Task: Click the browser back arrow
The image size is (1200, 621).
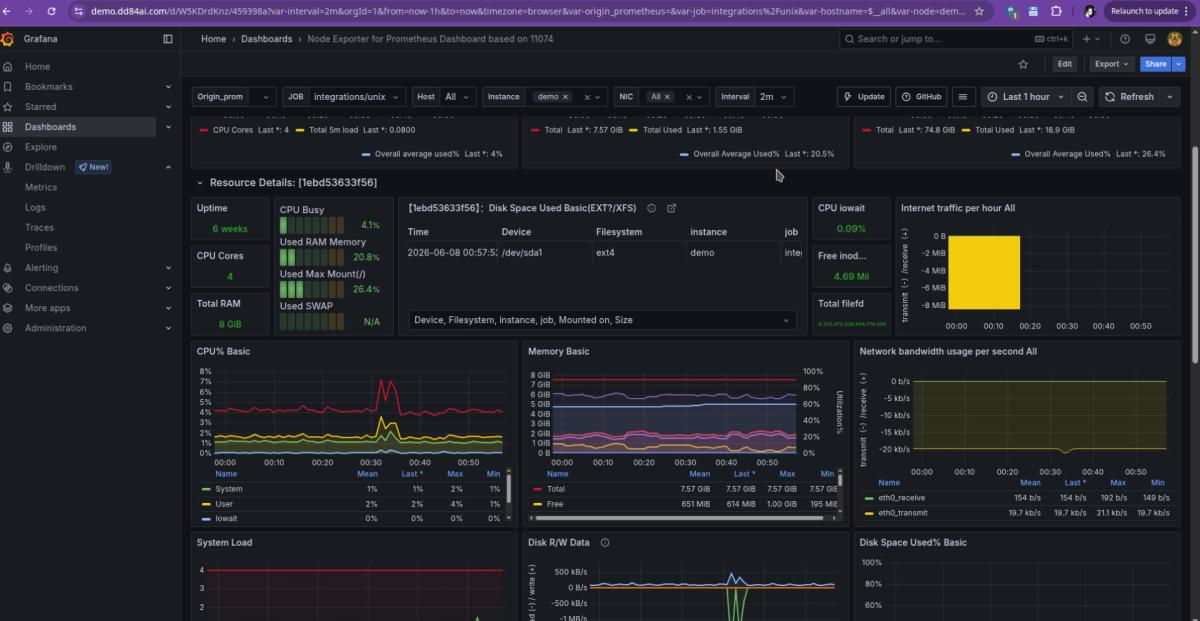Action: (8, 11)
